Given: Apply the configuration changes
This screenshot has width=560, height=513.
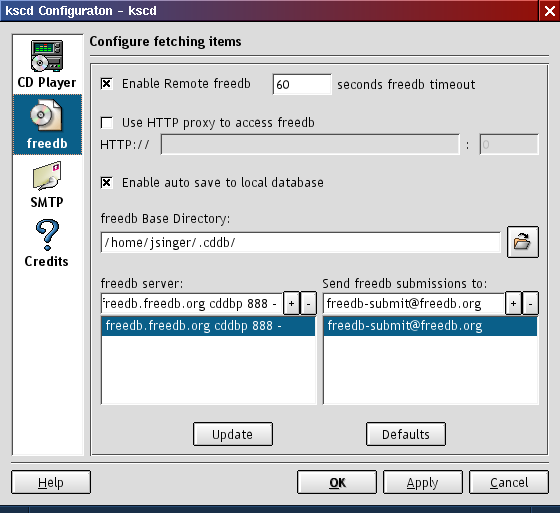Looking at the screenshot, I should [423, 482].
